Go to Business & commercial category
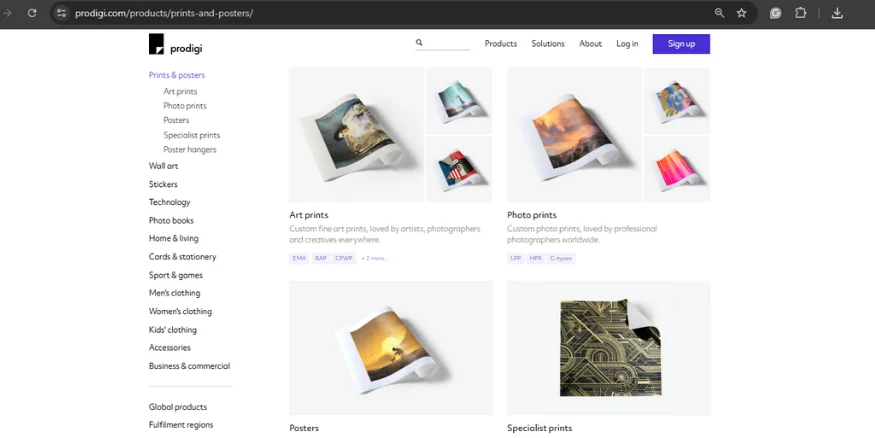The height and width of the screenshot is (438, 875). tap(189, 366)
